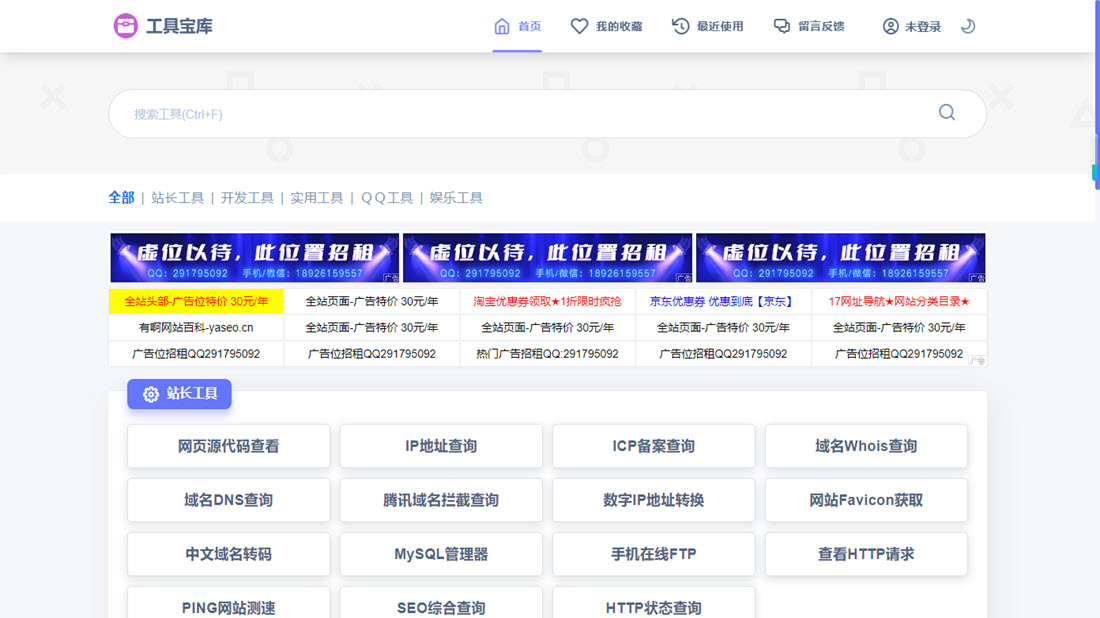Click the chat icon for 留言反馈
1100x618 pixels.
click(782, 26)
